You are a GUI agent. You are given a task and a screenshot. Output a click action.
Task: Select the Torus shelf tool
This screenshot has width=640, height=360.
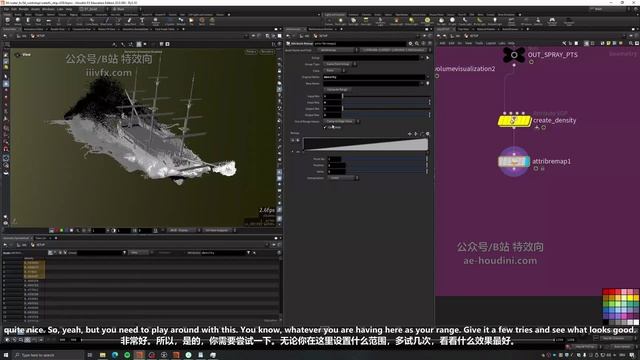pyautogui.click(x=38, y=21)
